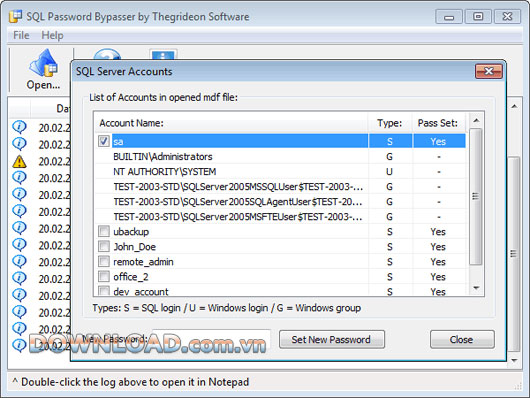
Task: Click the account list scrollbar thumb
Action: (476, 196)
